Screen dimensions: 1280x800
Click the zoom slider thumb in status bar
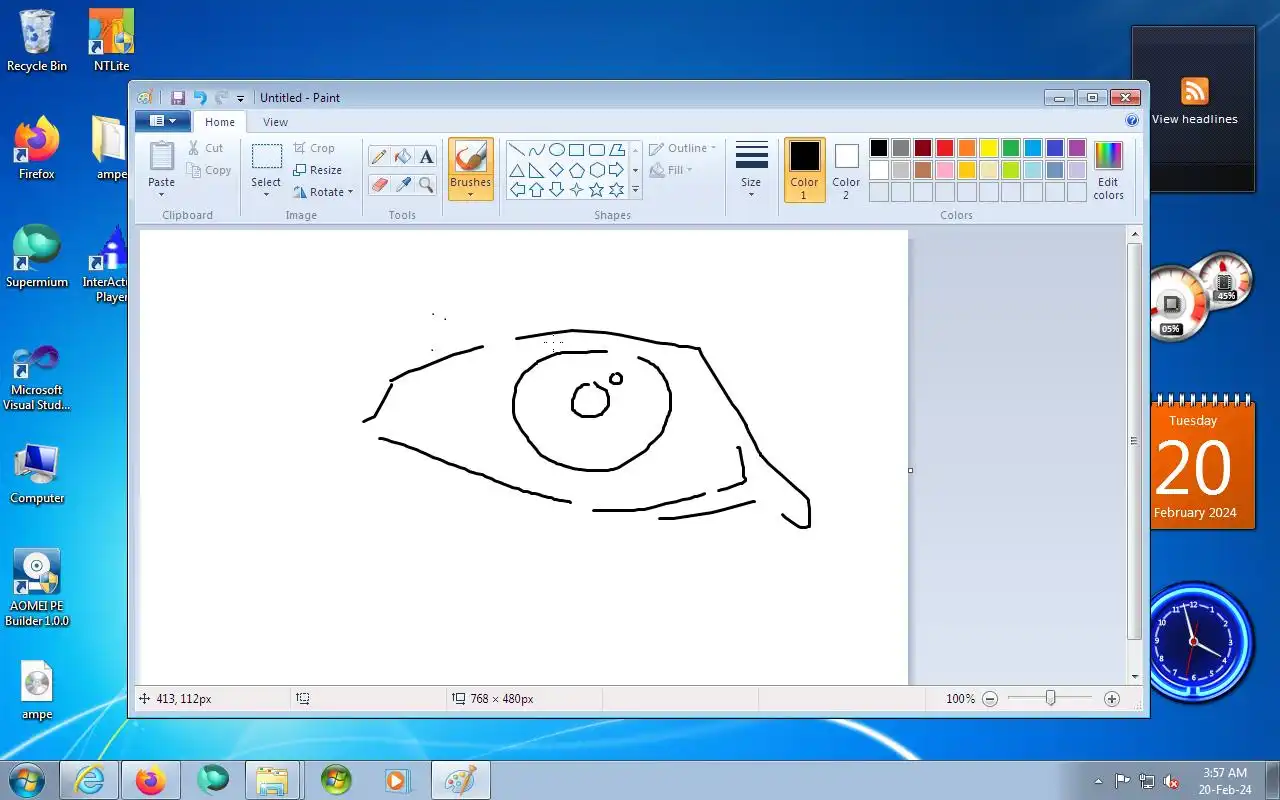1050,698
